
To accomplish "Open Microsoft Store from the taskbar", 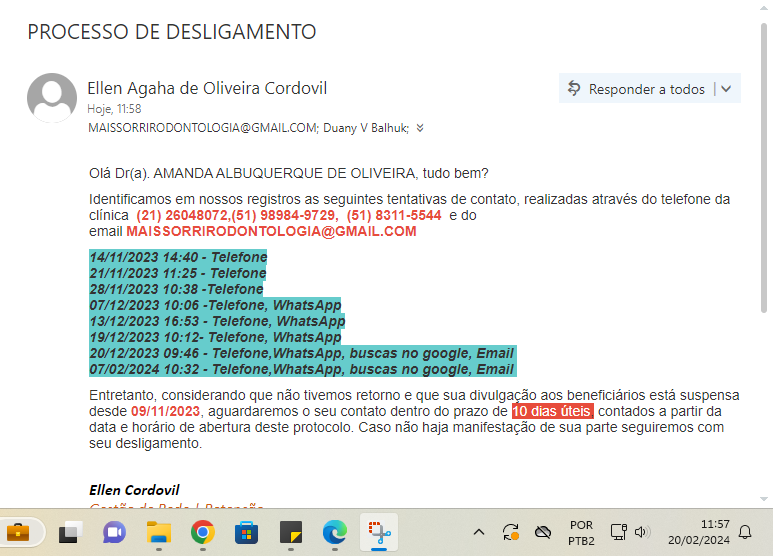I will coord(246,532).
